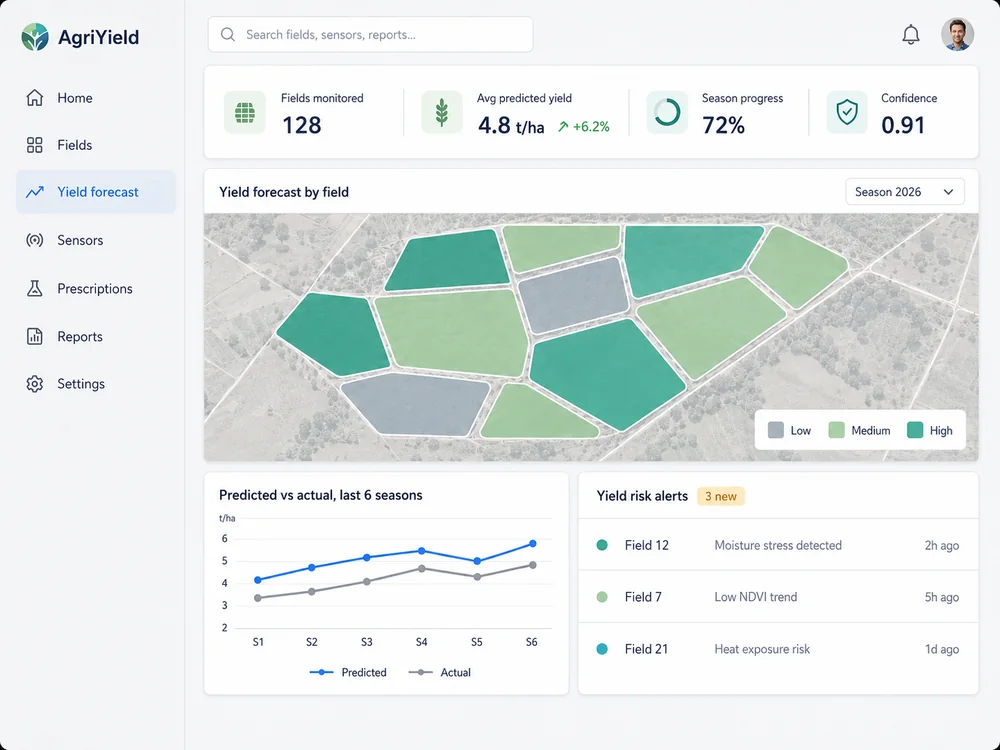Click the 2h ago timestamp

[x=942, y=545]
